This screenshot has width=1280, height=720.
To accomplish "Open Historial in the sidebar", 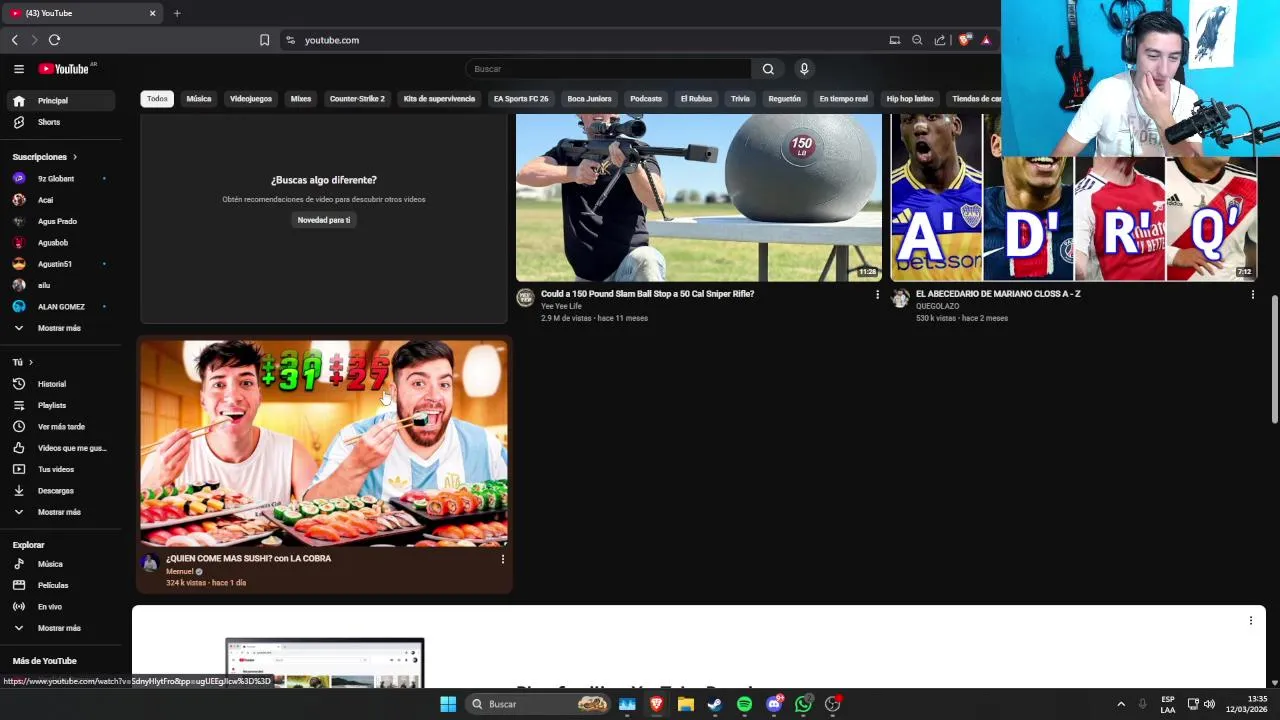I will pos(60,384).
